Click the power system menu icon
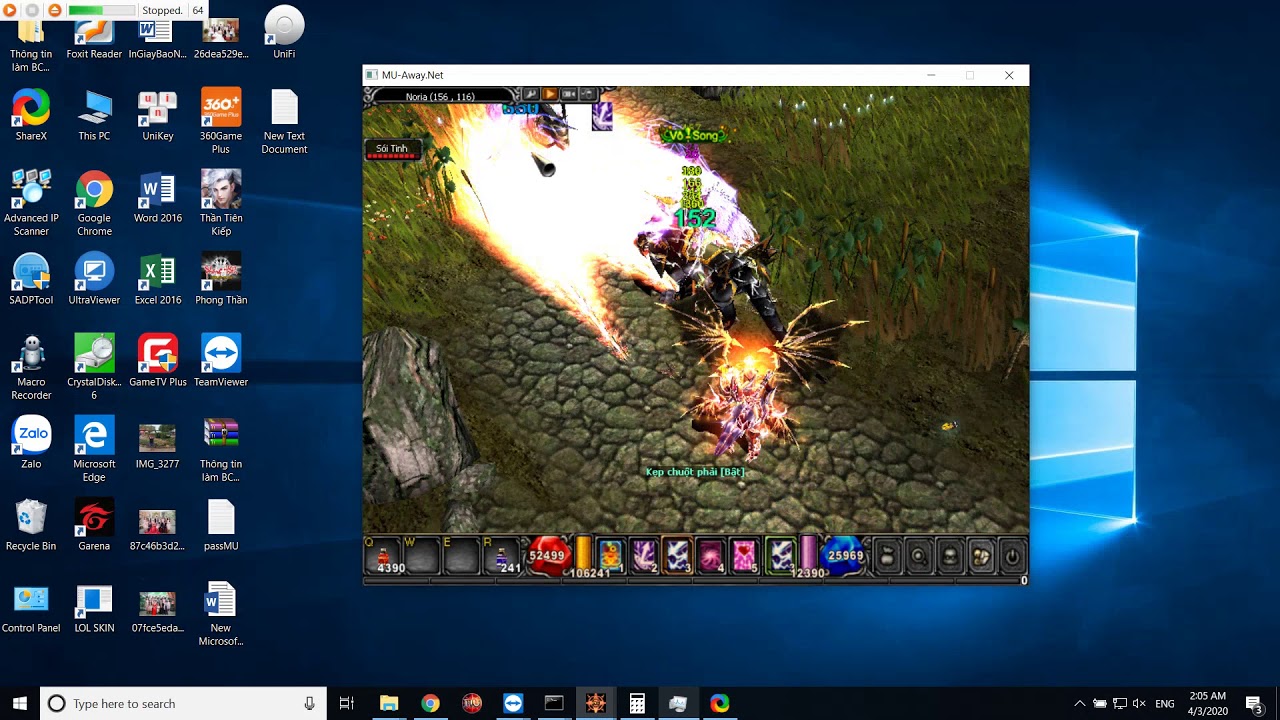The height and width of the screenshot is (720, 1280). pyautogui.click(x=1012, y=557)
